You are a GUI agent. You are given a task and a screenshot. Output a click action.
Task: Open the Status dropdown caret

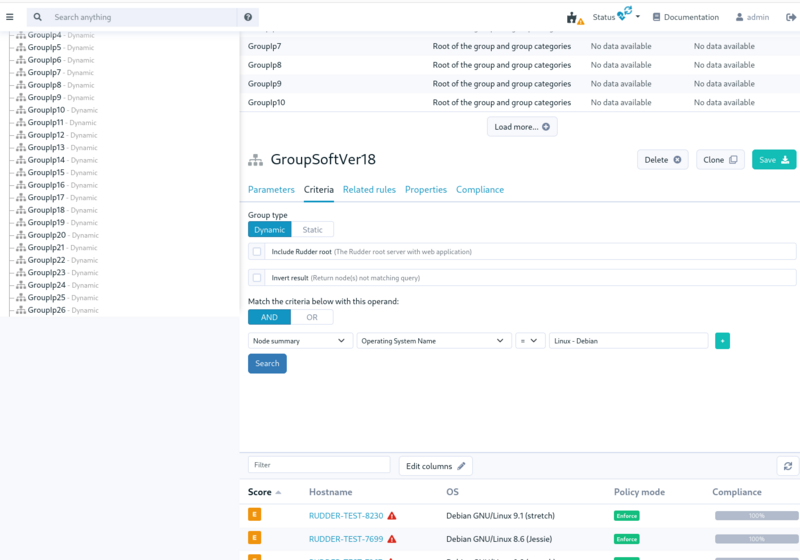[x=638, y=17]
